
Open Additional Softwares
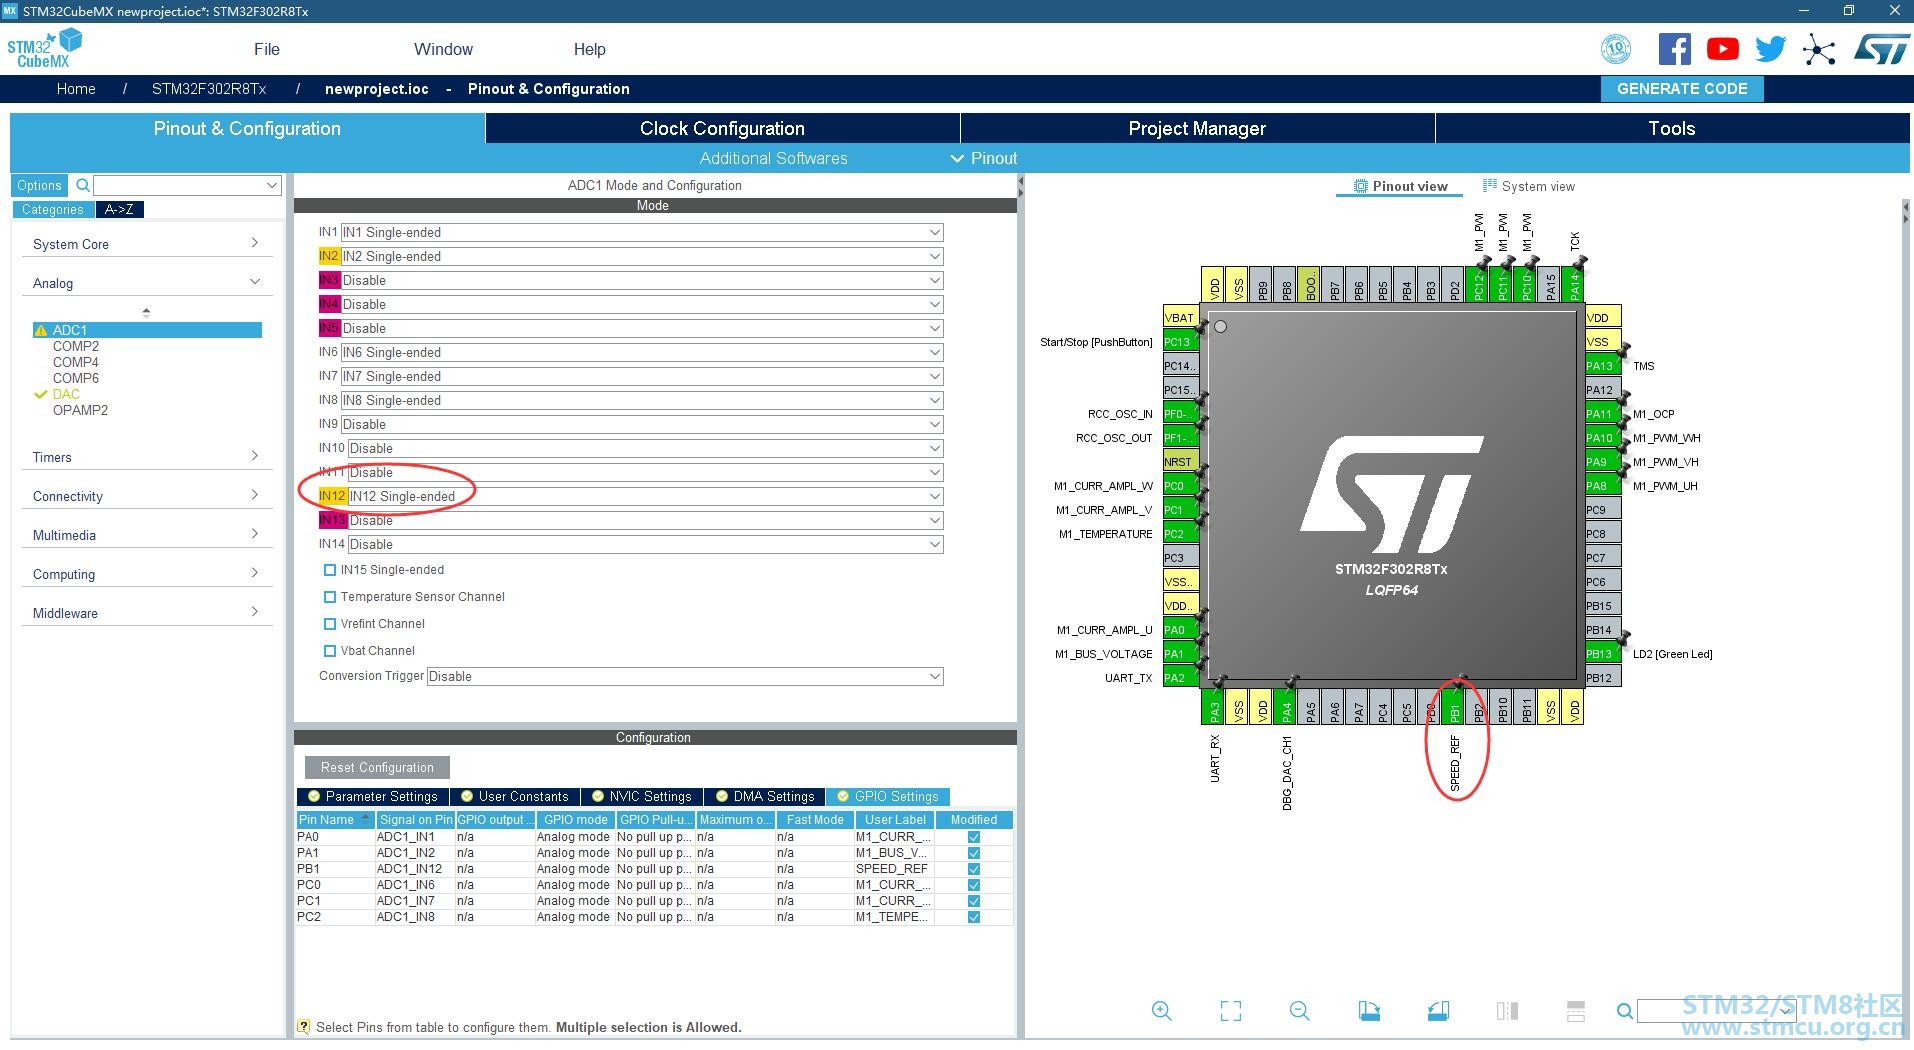773,158
